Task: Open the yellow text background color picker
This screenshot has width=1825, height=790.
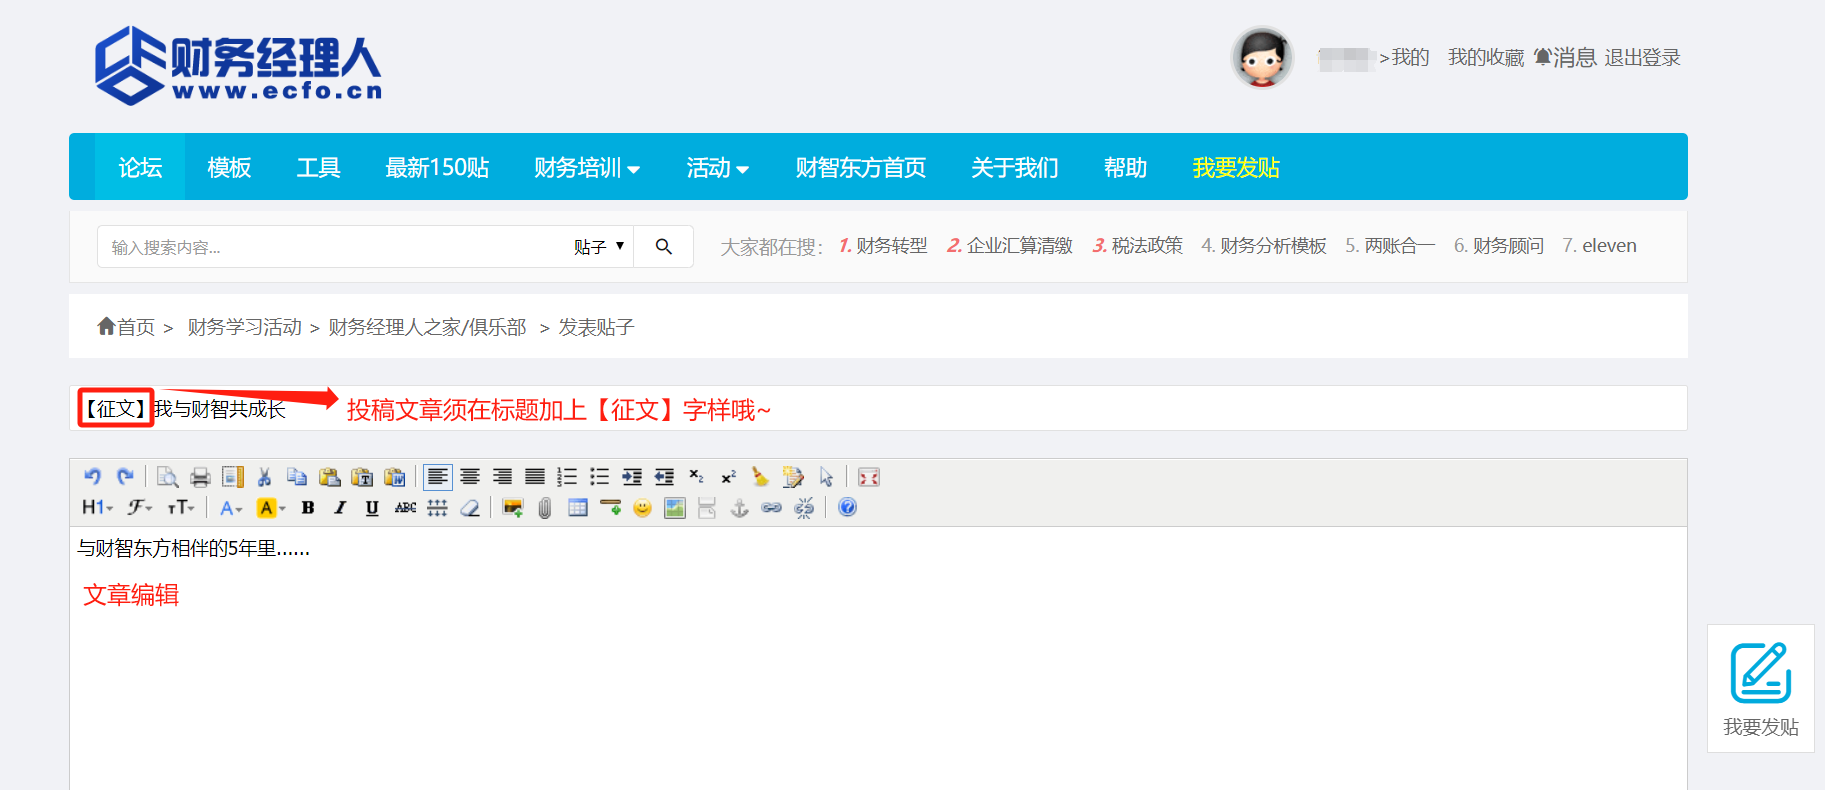Action: click(x=270, y=508)
